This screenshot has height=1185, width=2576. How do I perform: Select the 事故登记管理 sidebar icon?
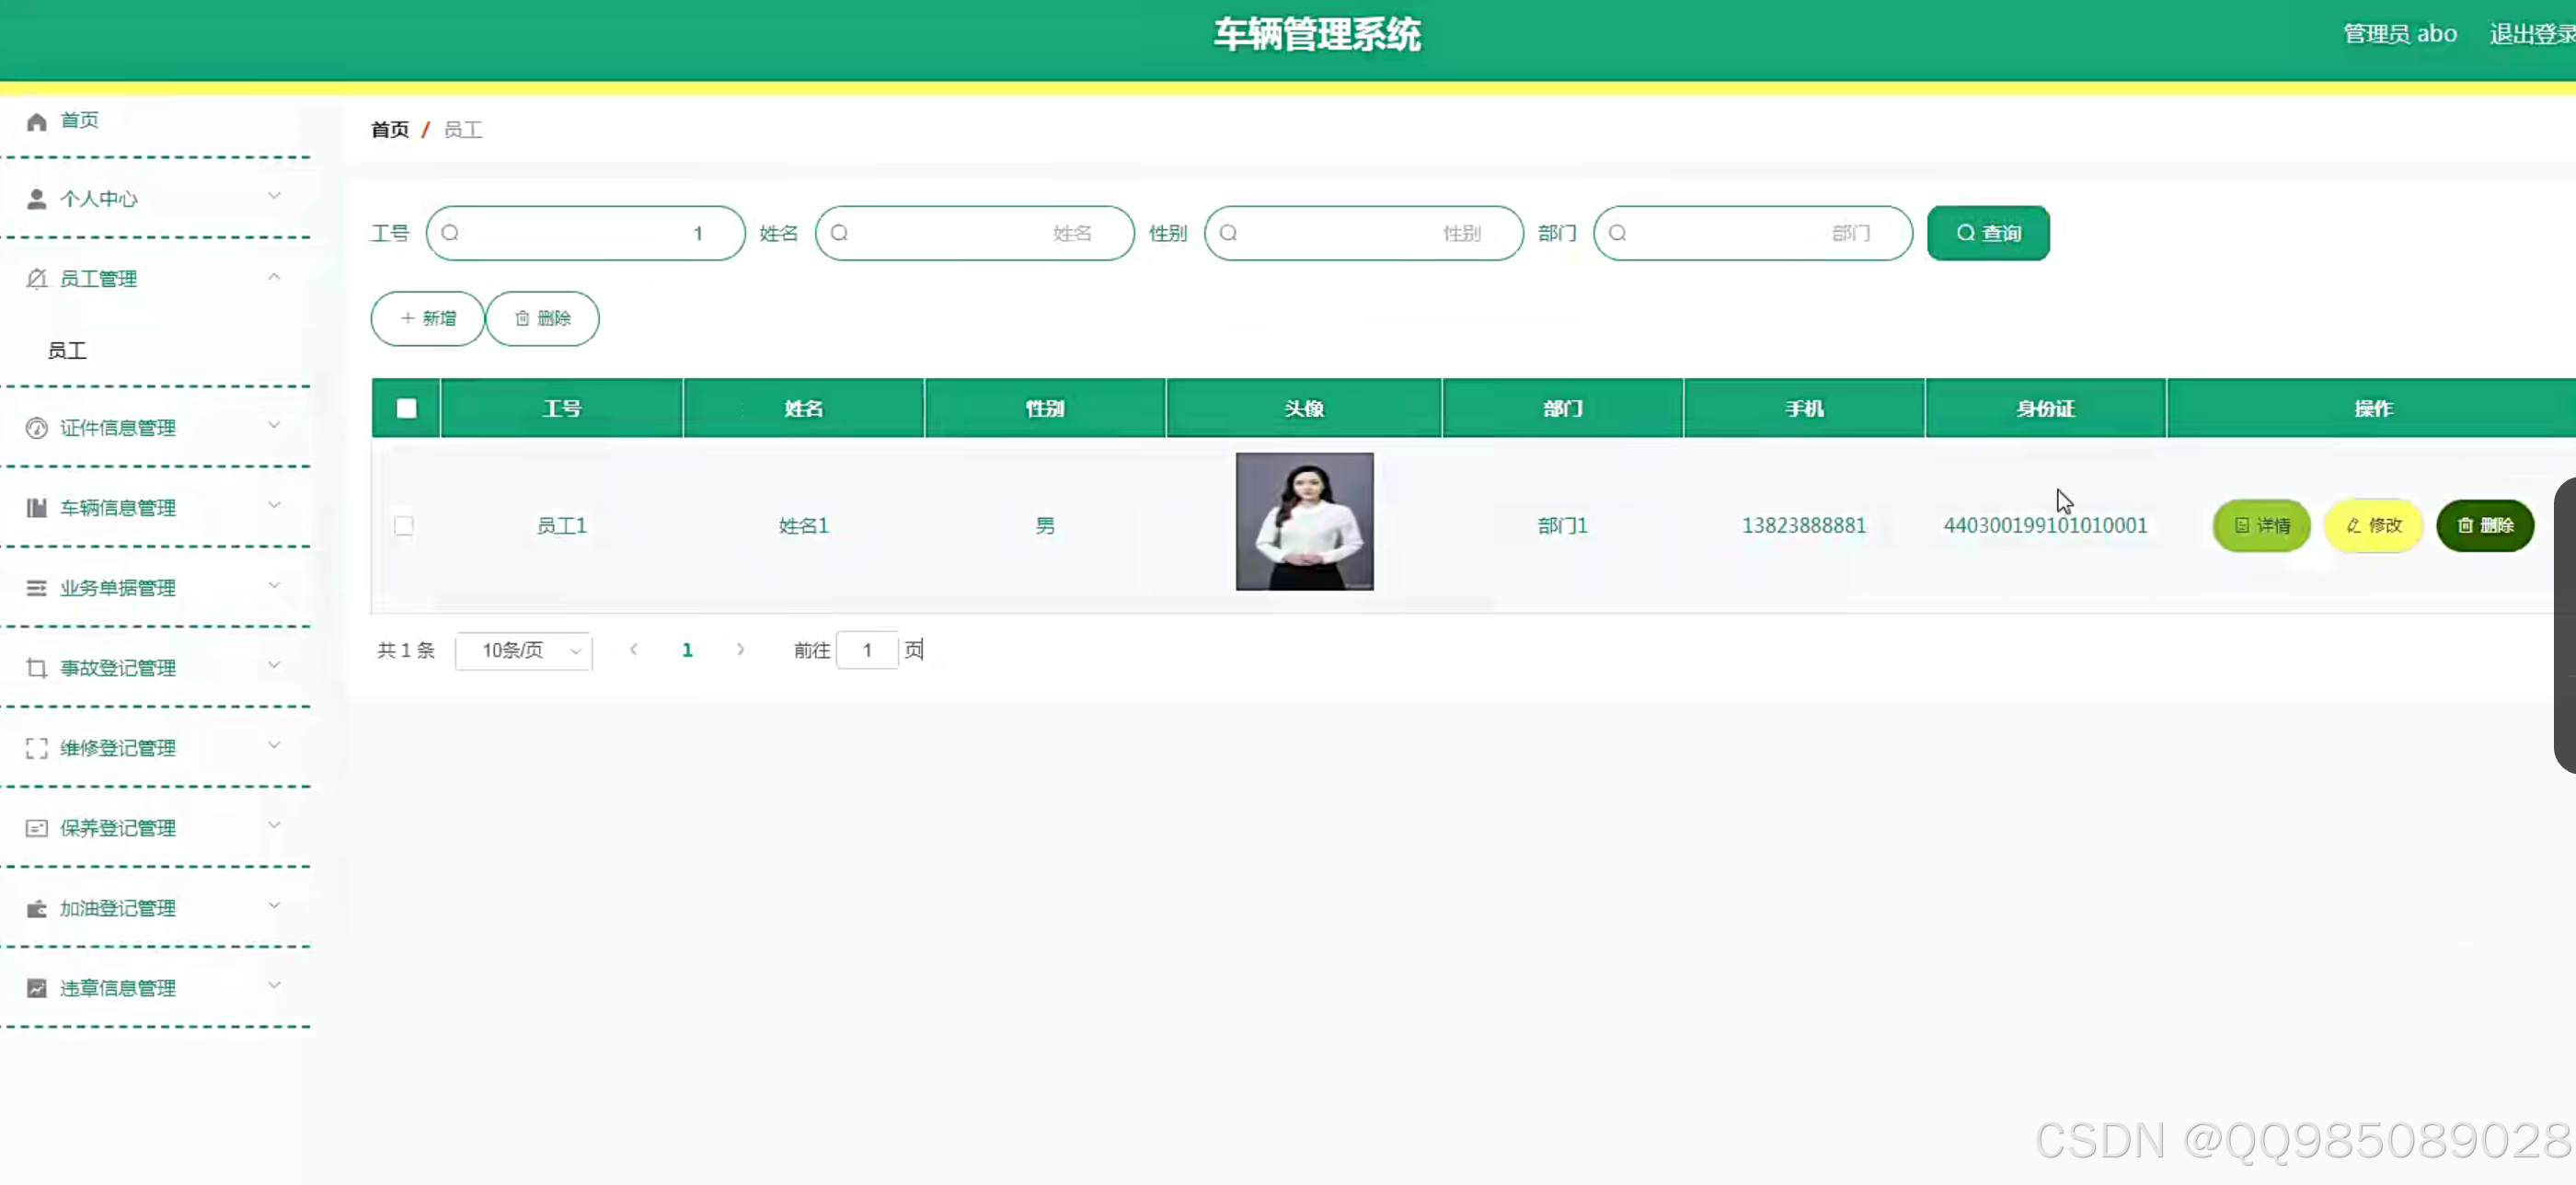36,667
